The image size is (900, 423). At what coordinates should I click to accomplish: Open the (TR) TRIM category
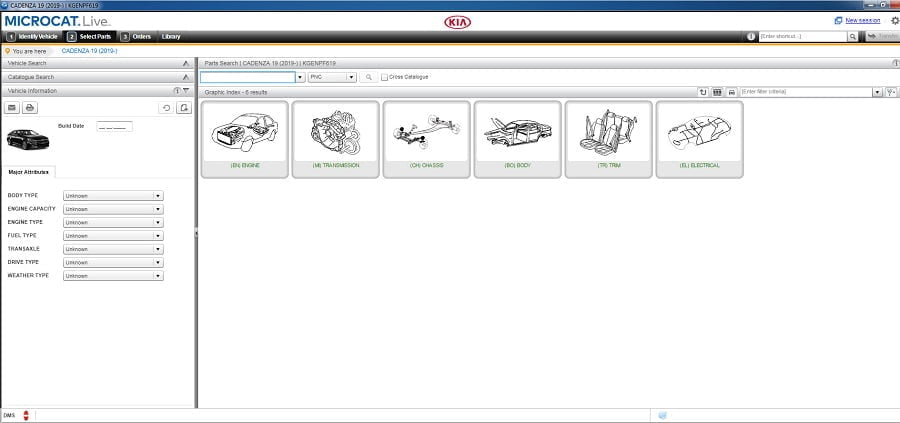[608, 139]
